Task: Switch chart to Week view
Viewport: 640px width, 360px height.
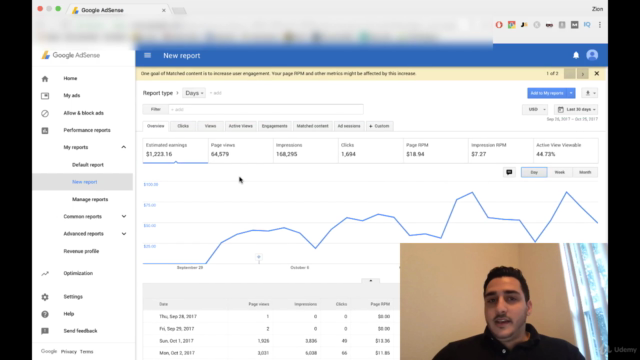Action: [x=560, y=172]
